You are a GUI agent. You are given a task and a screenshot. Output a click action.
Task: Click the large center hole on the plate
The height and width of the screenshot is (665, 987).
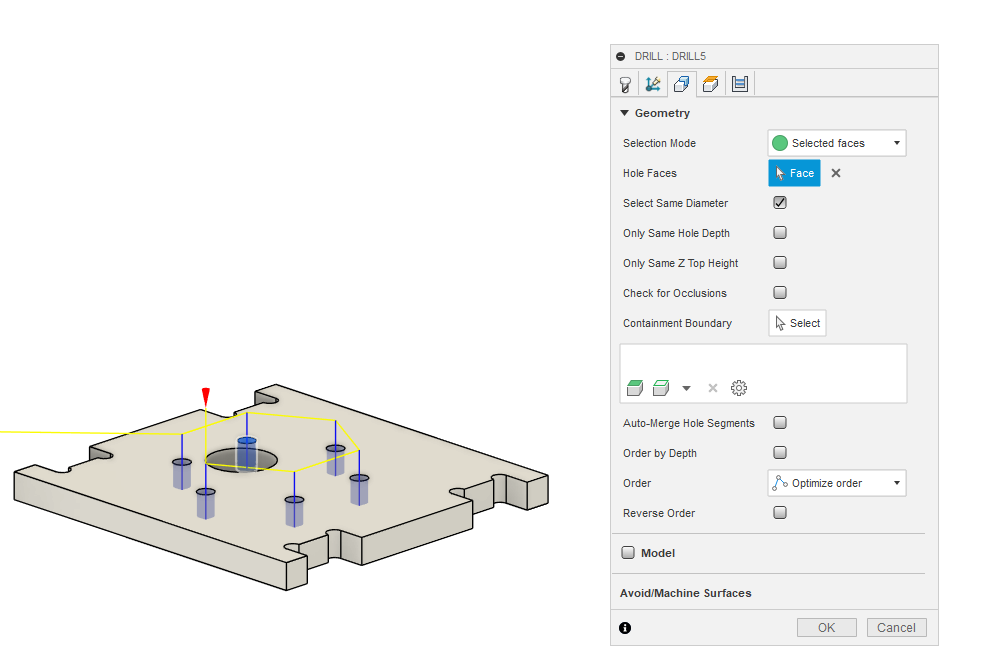click(x=242, y=460)
